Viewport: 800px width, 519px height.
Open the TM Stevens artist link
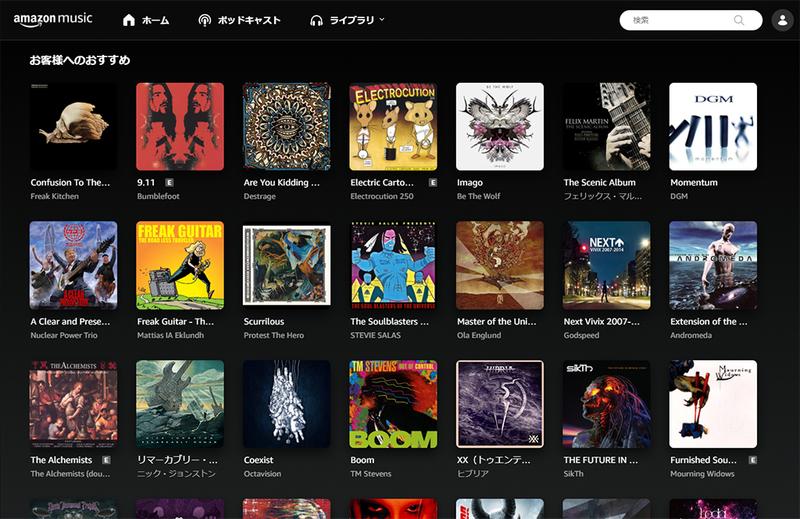tap(370, 474)
